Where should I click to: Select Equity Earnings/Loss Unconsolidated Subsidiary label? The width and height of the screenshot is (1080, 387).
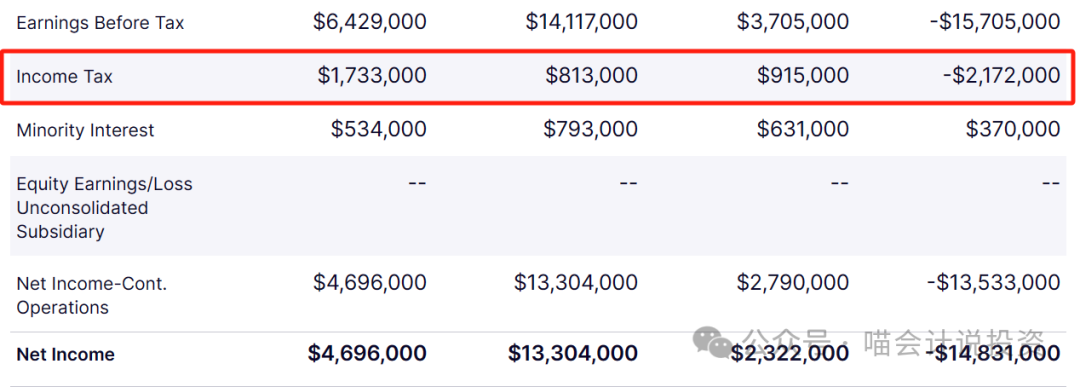click(105, 207)
